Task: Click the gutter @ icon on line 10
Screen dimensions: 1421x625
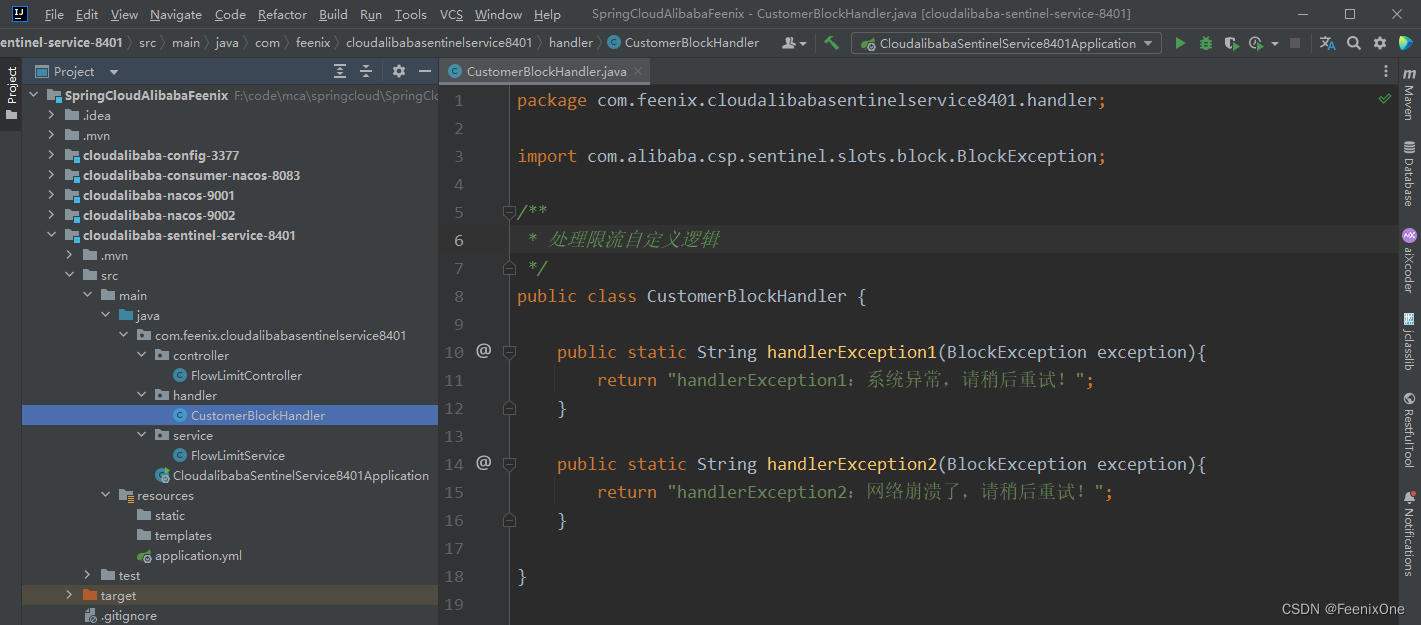Action: point(484,351)
